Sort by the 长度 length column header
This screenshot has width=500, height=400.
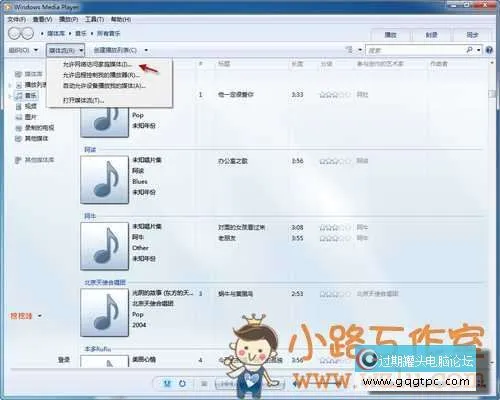coord(298,63)
